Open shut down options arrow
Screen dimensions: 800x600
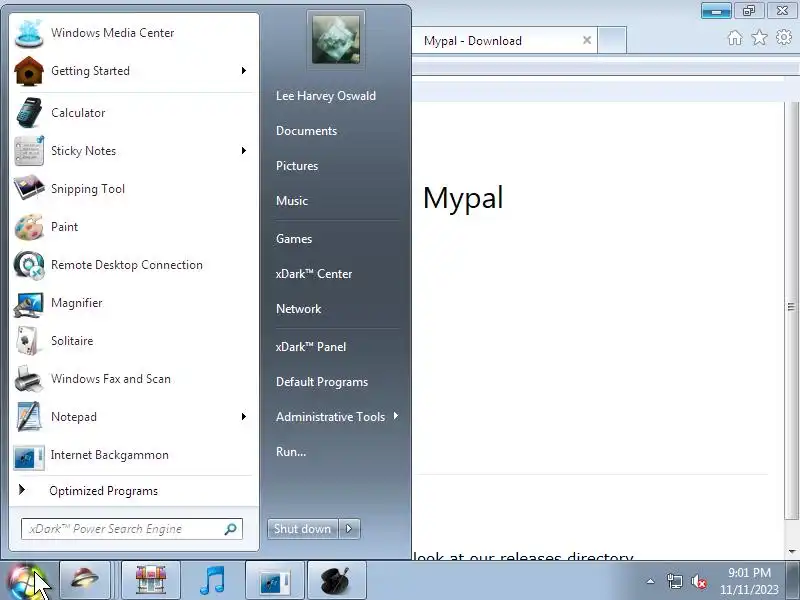(349, 529)
